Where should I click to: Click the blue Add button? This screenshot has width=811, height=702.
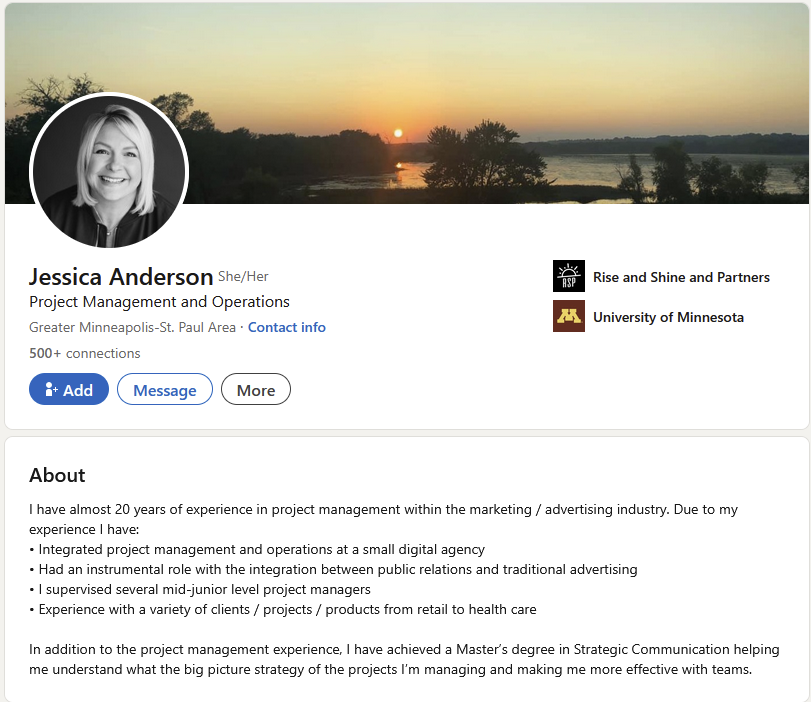click(x=68, y=389)
